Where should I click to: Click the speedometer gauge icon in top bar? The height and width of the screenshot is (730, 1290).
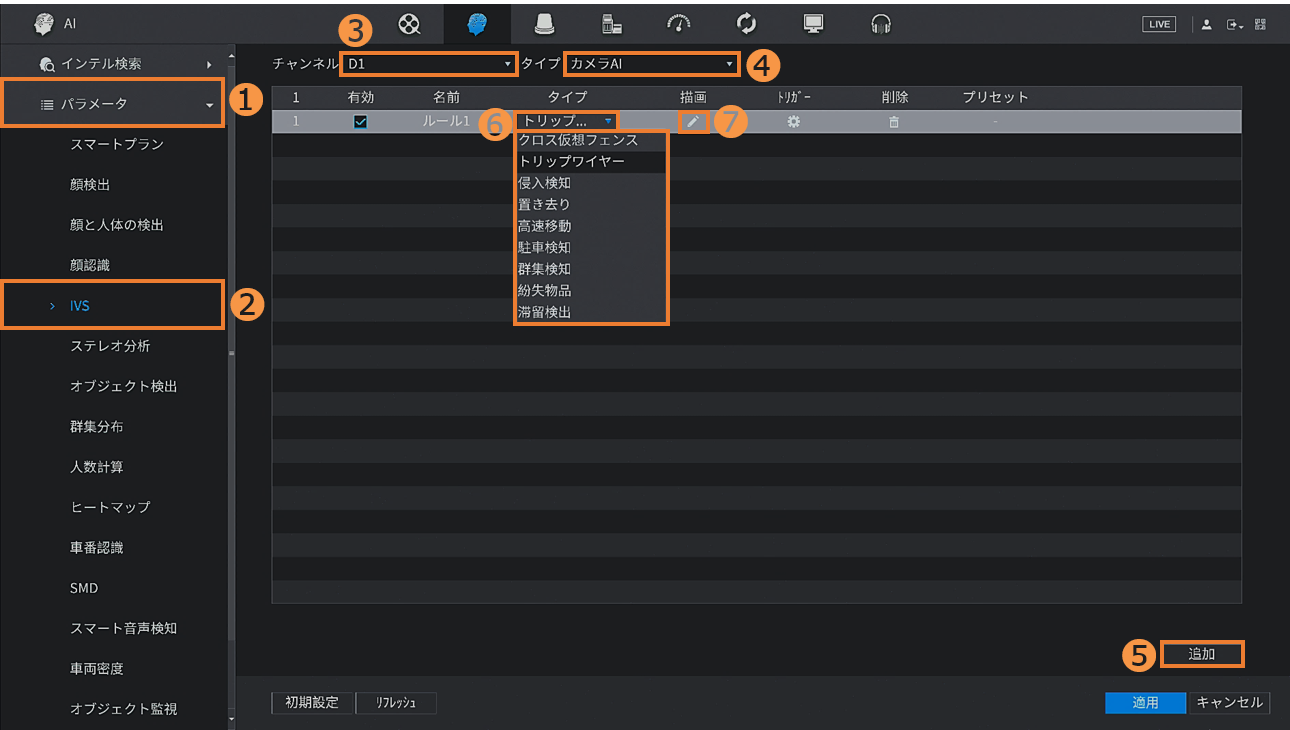click(x=678, y=24)
